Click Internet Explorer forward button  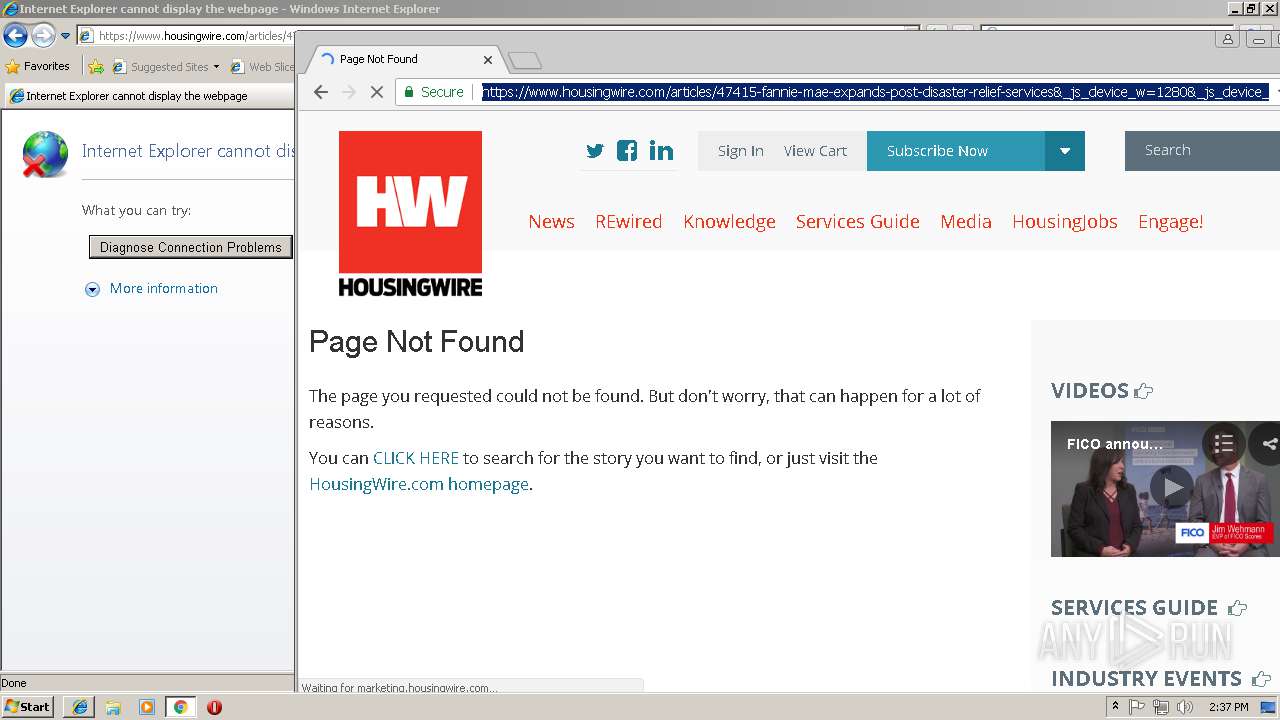pyautogui.click(x=43, y=36)
